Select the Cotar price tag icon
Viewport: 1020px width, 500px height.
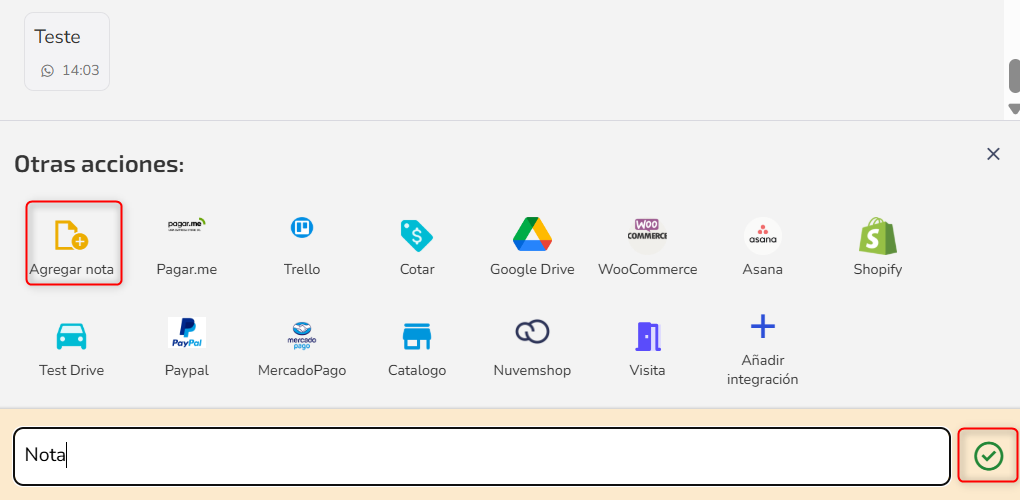(x=416, y=235)
